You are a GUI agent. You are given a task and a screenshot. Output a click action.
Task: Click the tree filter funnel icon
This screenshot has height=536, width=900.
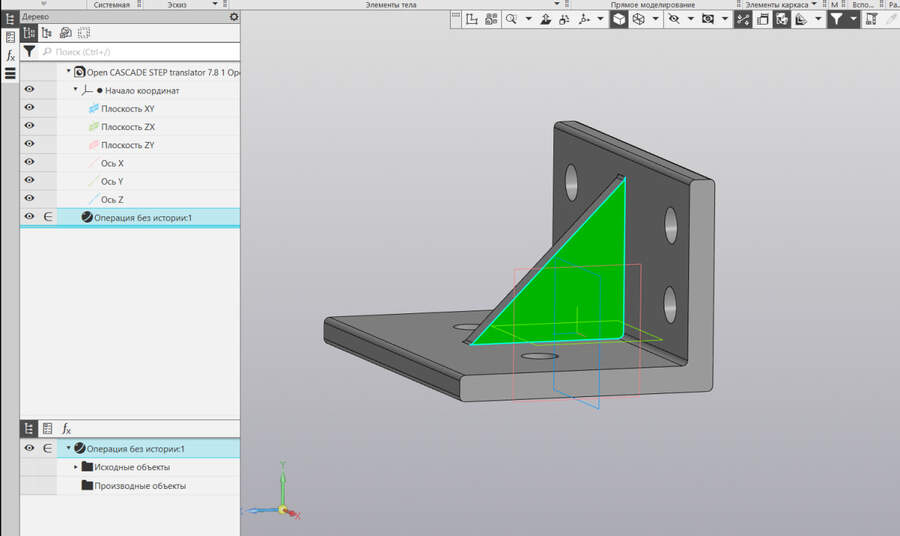coord(29,52)
